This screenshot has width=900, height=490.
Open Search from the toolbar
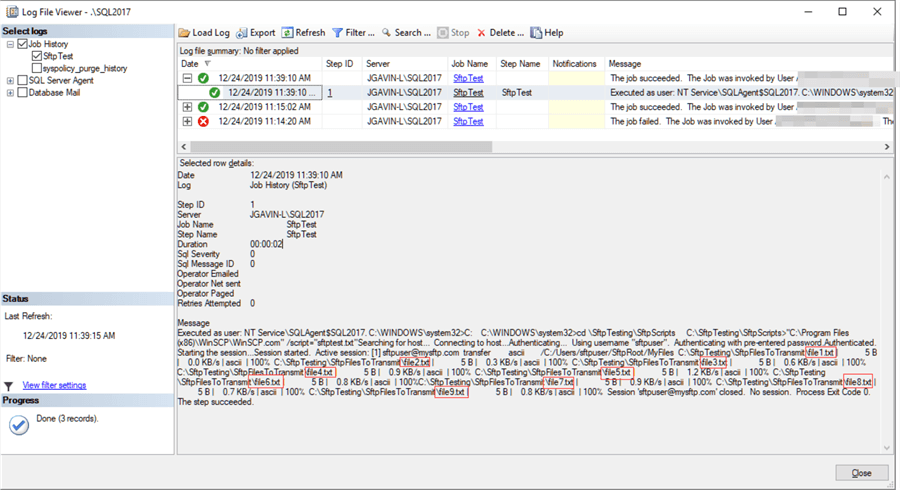tap(386, 32)
